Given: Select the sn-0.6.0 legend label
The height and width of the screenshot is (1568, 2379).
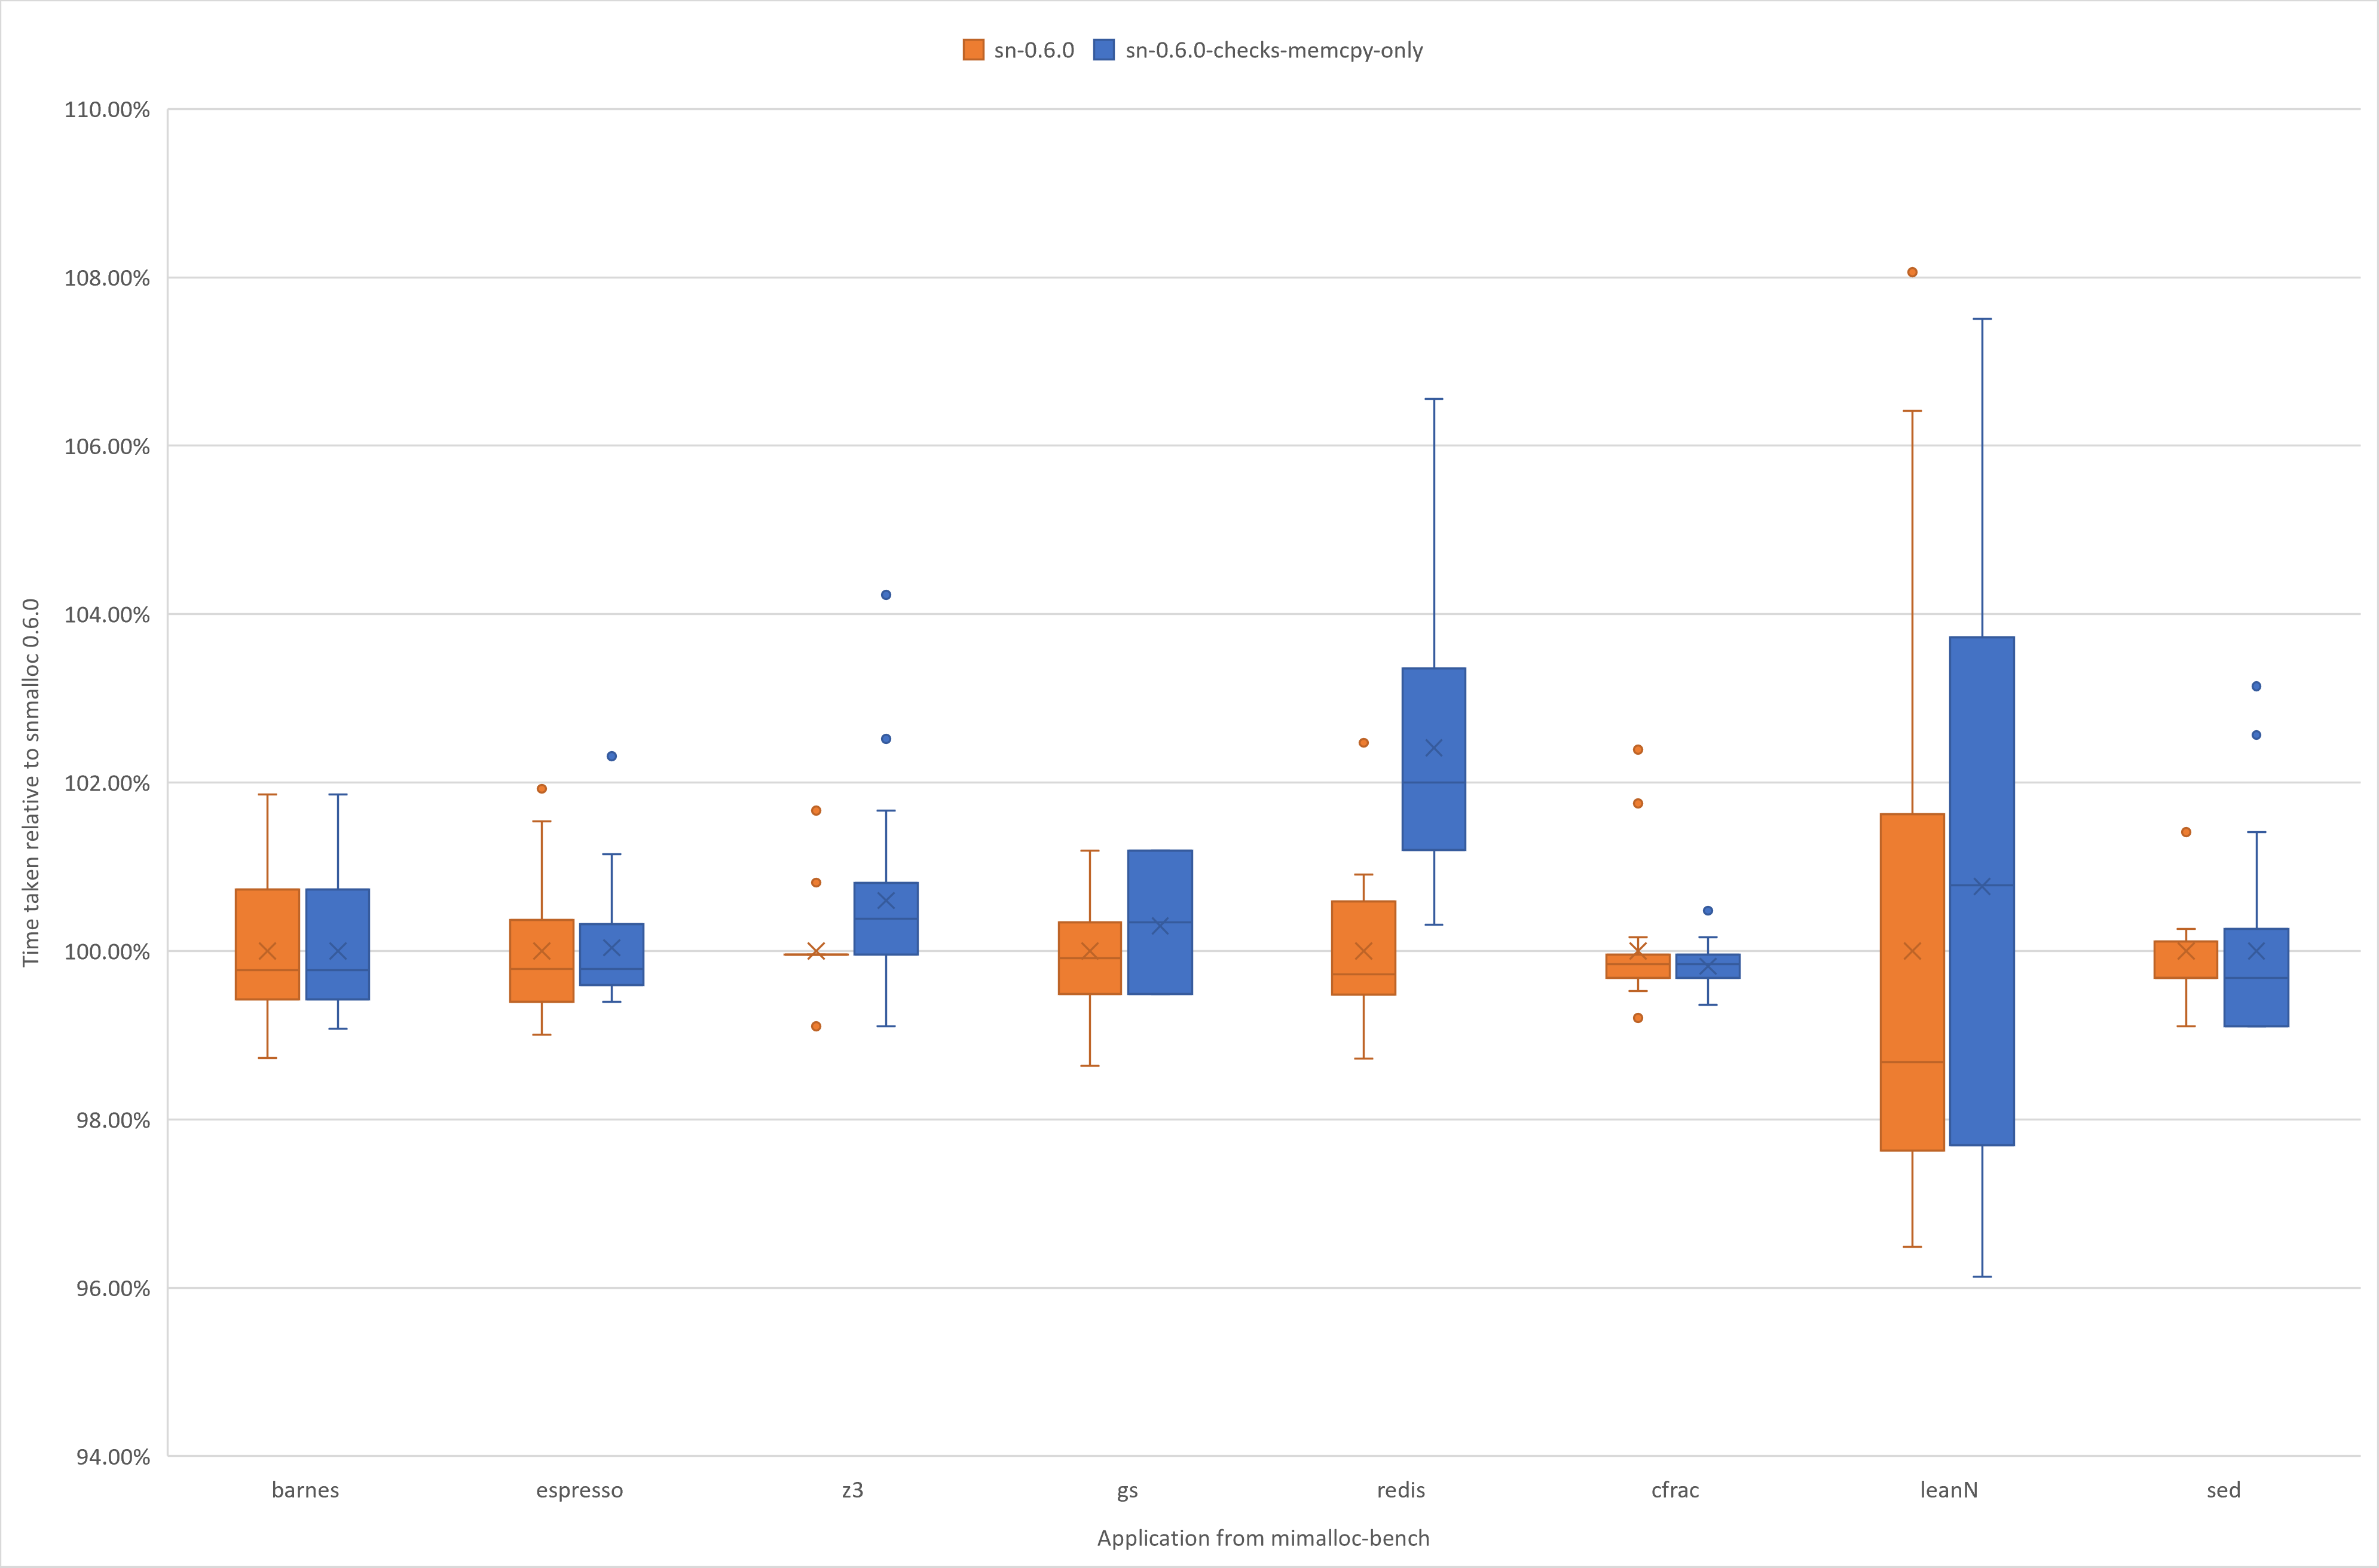Looking at the screenshot, I should (1034, 50).
